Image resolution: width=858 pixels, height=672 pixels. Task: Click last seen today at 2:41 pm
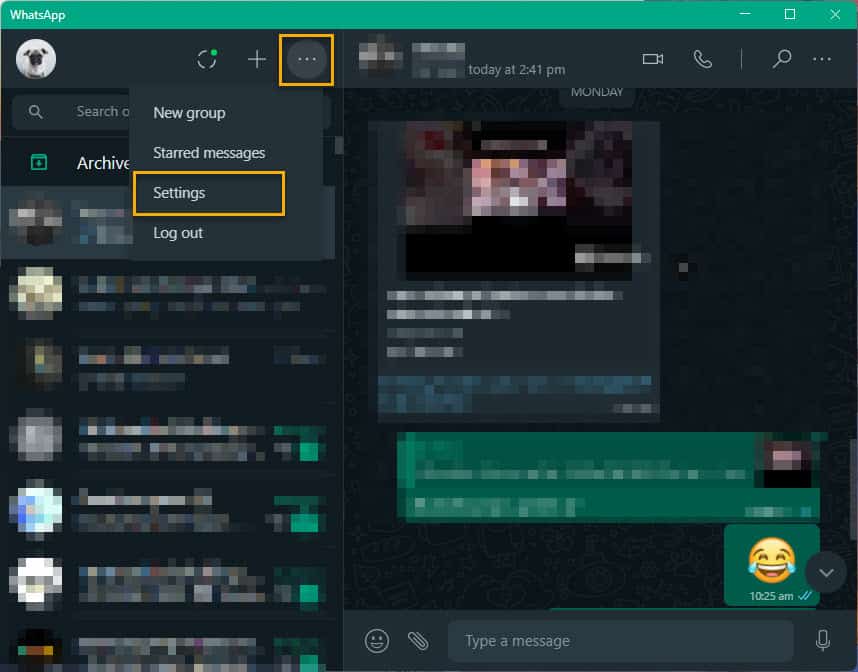(x=517, y=70)
